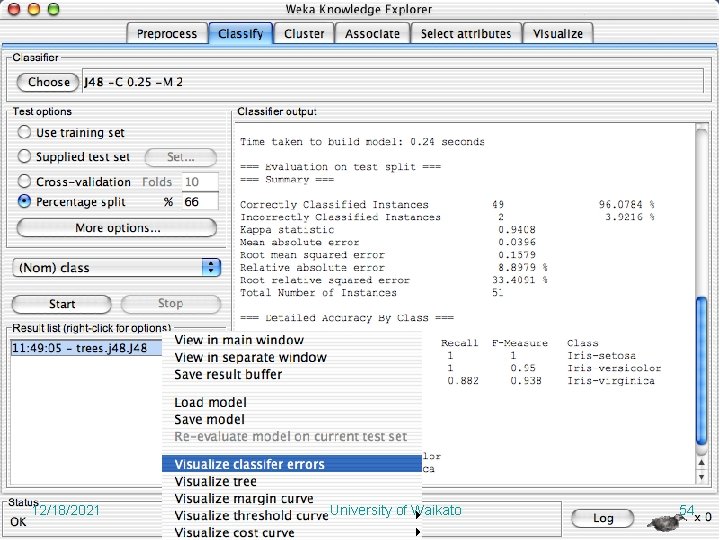
Task: Expand Visualize cost curve submenu arrow
Action: click(x=417, y=532)
